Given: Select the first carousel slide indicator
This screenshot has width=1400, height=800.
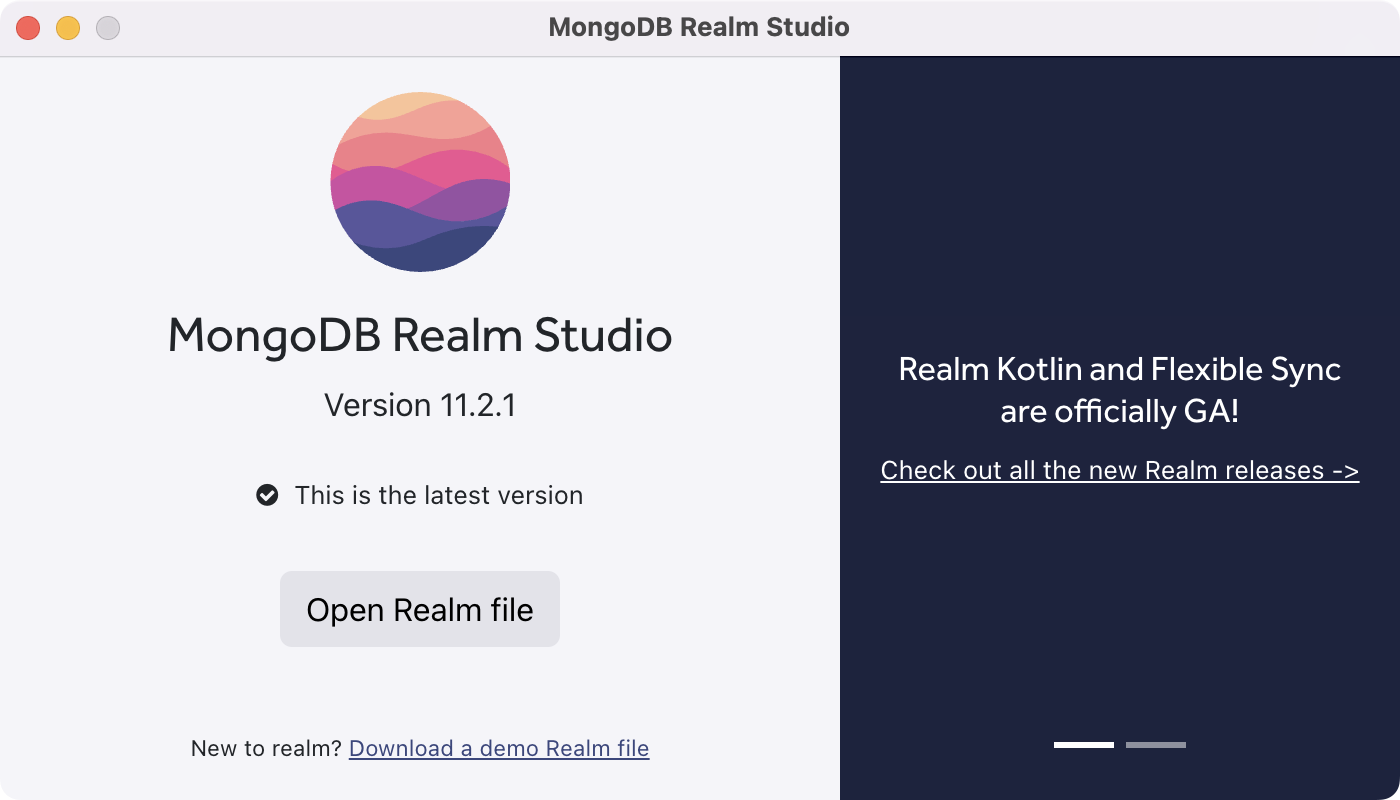Looking at the screenshot, I should point(1084,745).
